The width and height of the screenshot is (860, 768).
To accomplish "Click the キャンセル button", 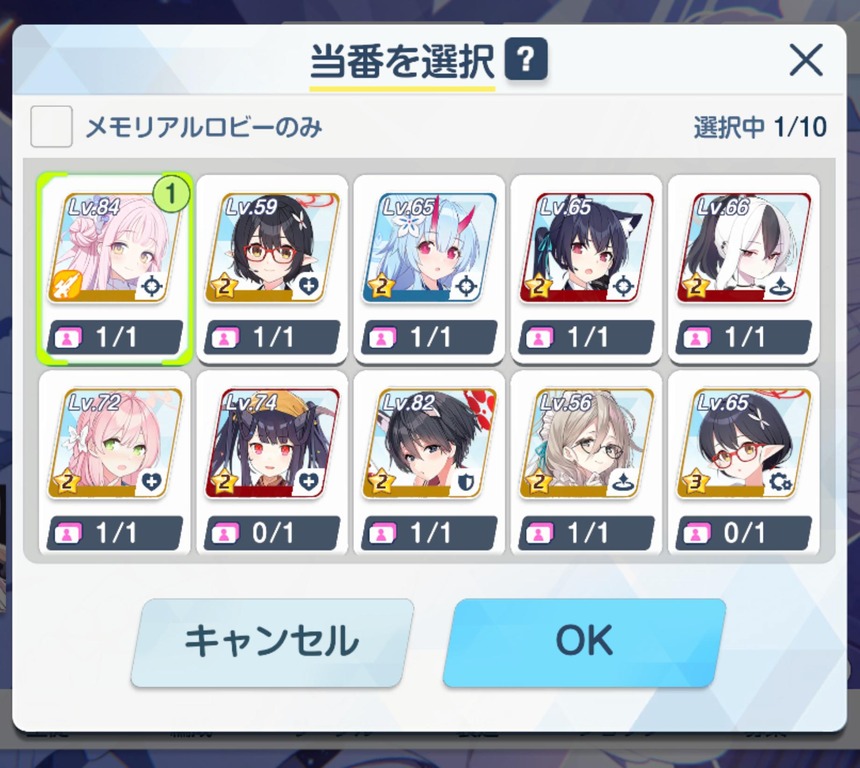I will point(272,642).
